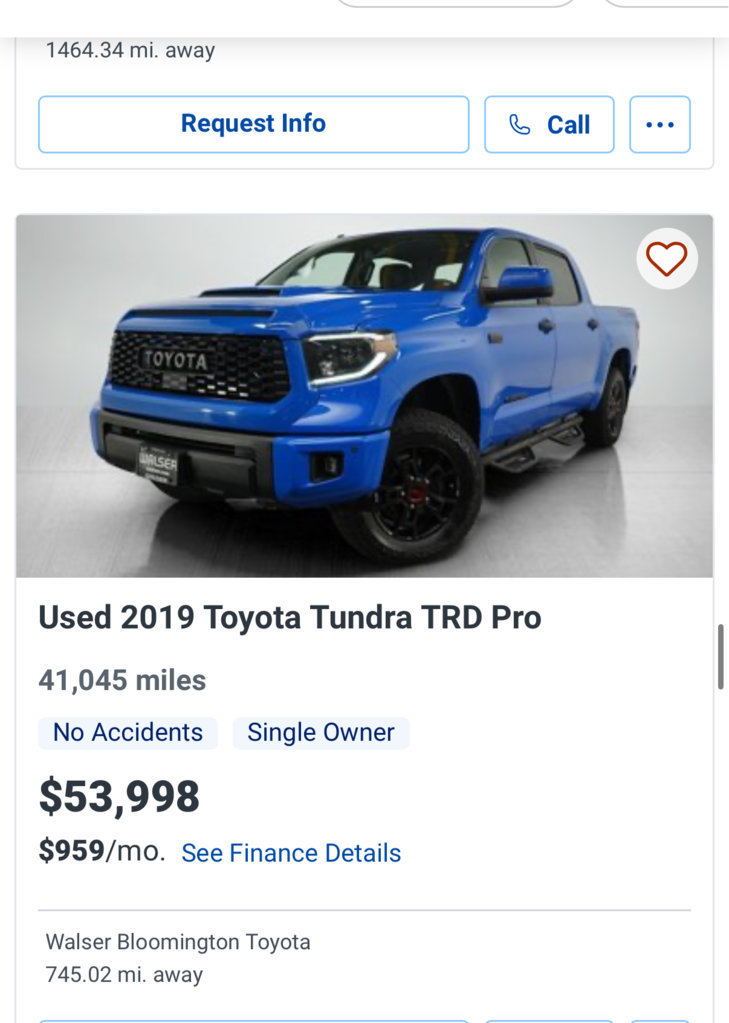Image resolution: width=729 pixels, height=1023 pixels.
Task: Select the $959/mo. payment estimate
Action: 102,851
